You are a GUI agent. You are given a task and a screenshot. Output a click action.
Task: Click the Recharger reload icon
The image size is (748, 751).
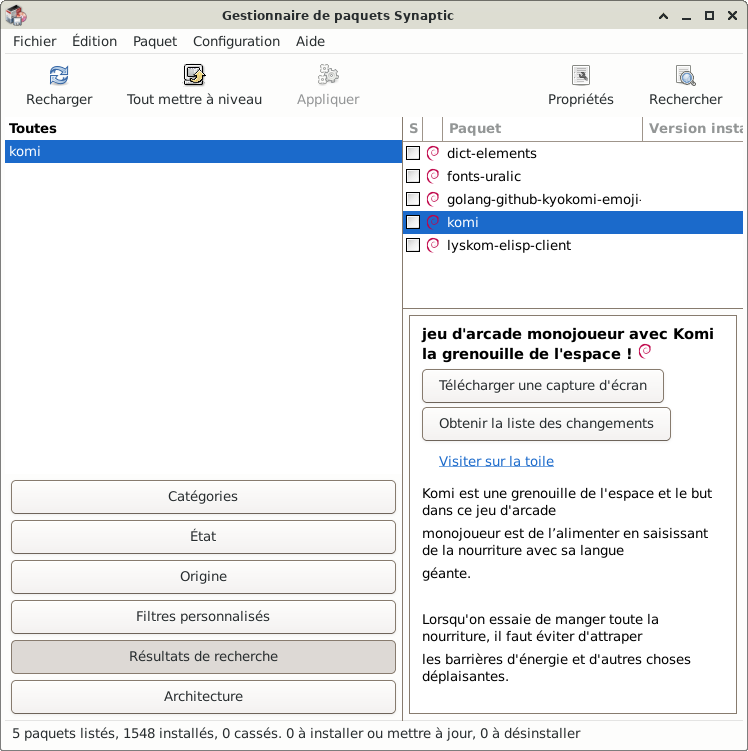(x=59, y=75)
